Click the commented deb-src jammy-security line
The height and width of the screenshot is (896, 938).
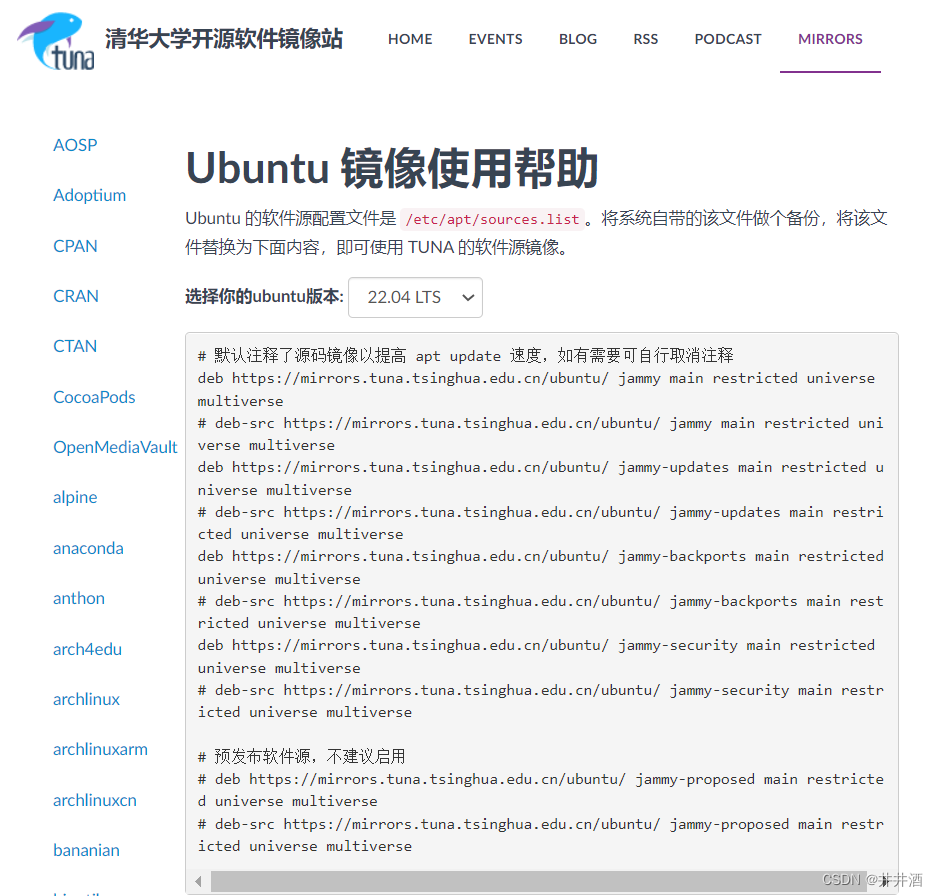tap(541, 701)
